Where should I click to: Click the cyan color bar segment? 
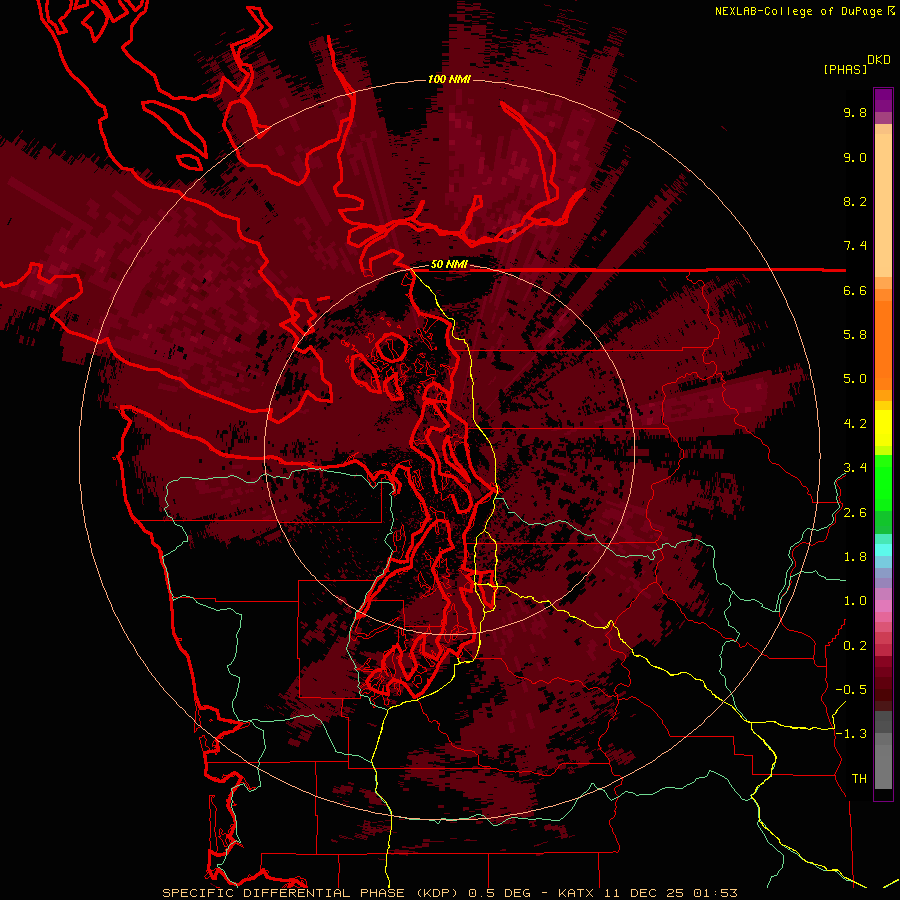point(883,550)
